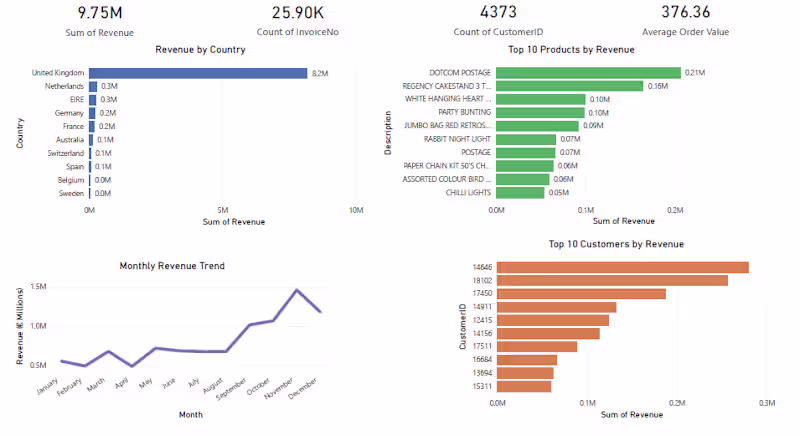
Task: Click the Germany revenue bar
Action: (x=92, y=113)
